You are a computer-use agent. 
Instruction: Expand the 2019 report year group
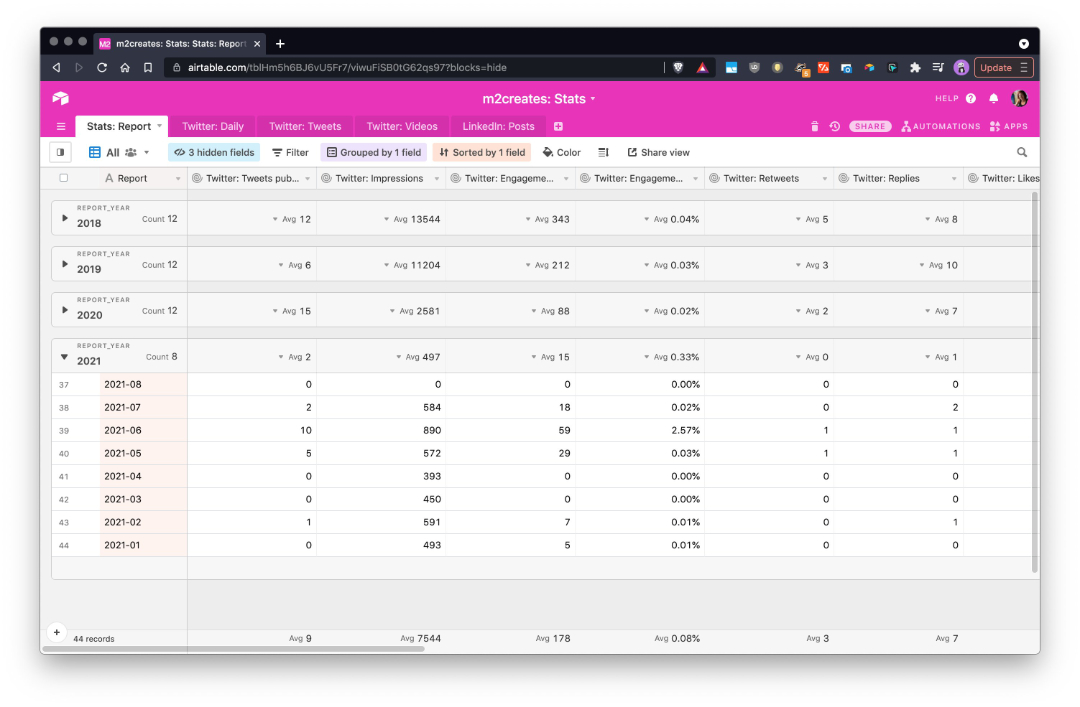(65, 265)
